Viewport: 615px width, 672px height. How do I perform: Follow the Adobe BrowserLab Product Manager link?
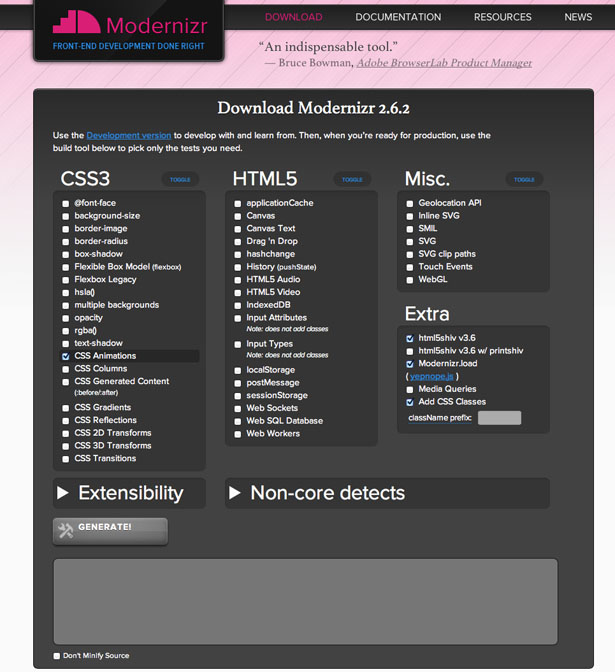pos(444,63)
